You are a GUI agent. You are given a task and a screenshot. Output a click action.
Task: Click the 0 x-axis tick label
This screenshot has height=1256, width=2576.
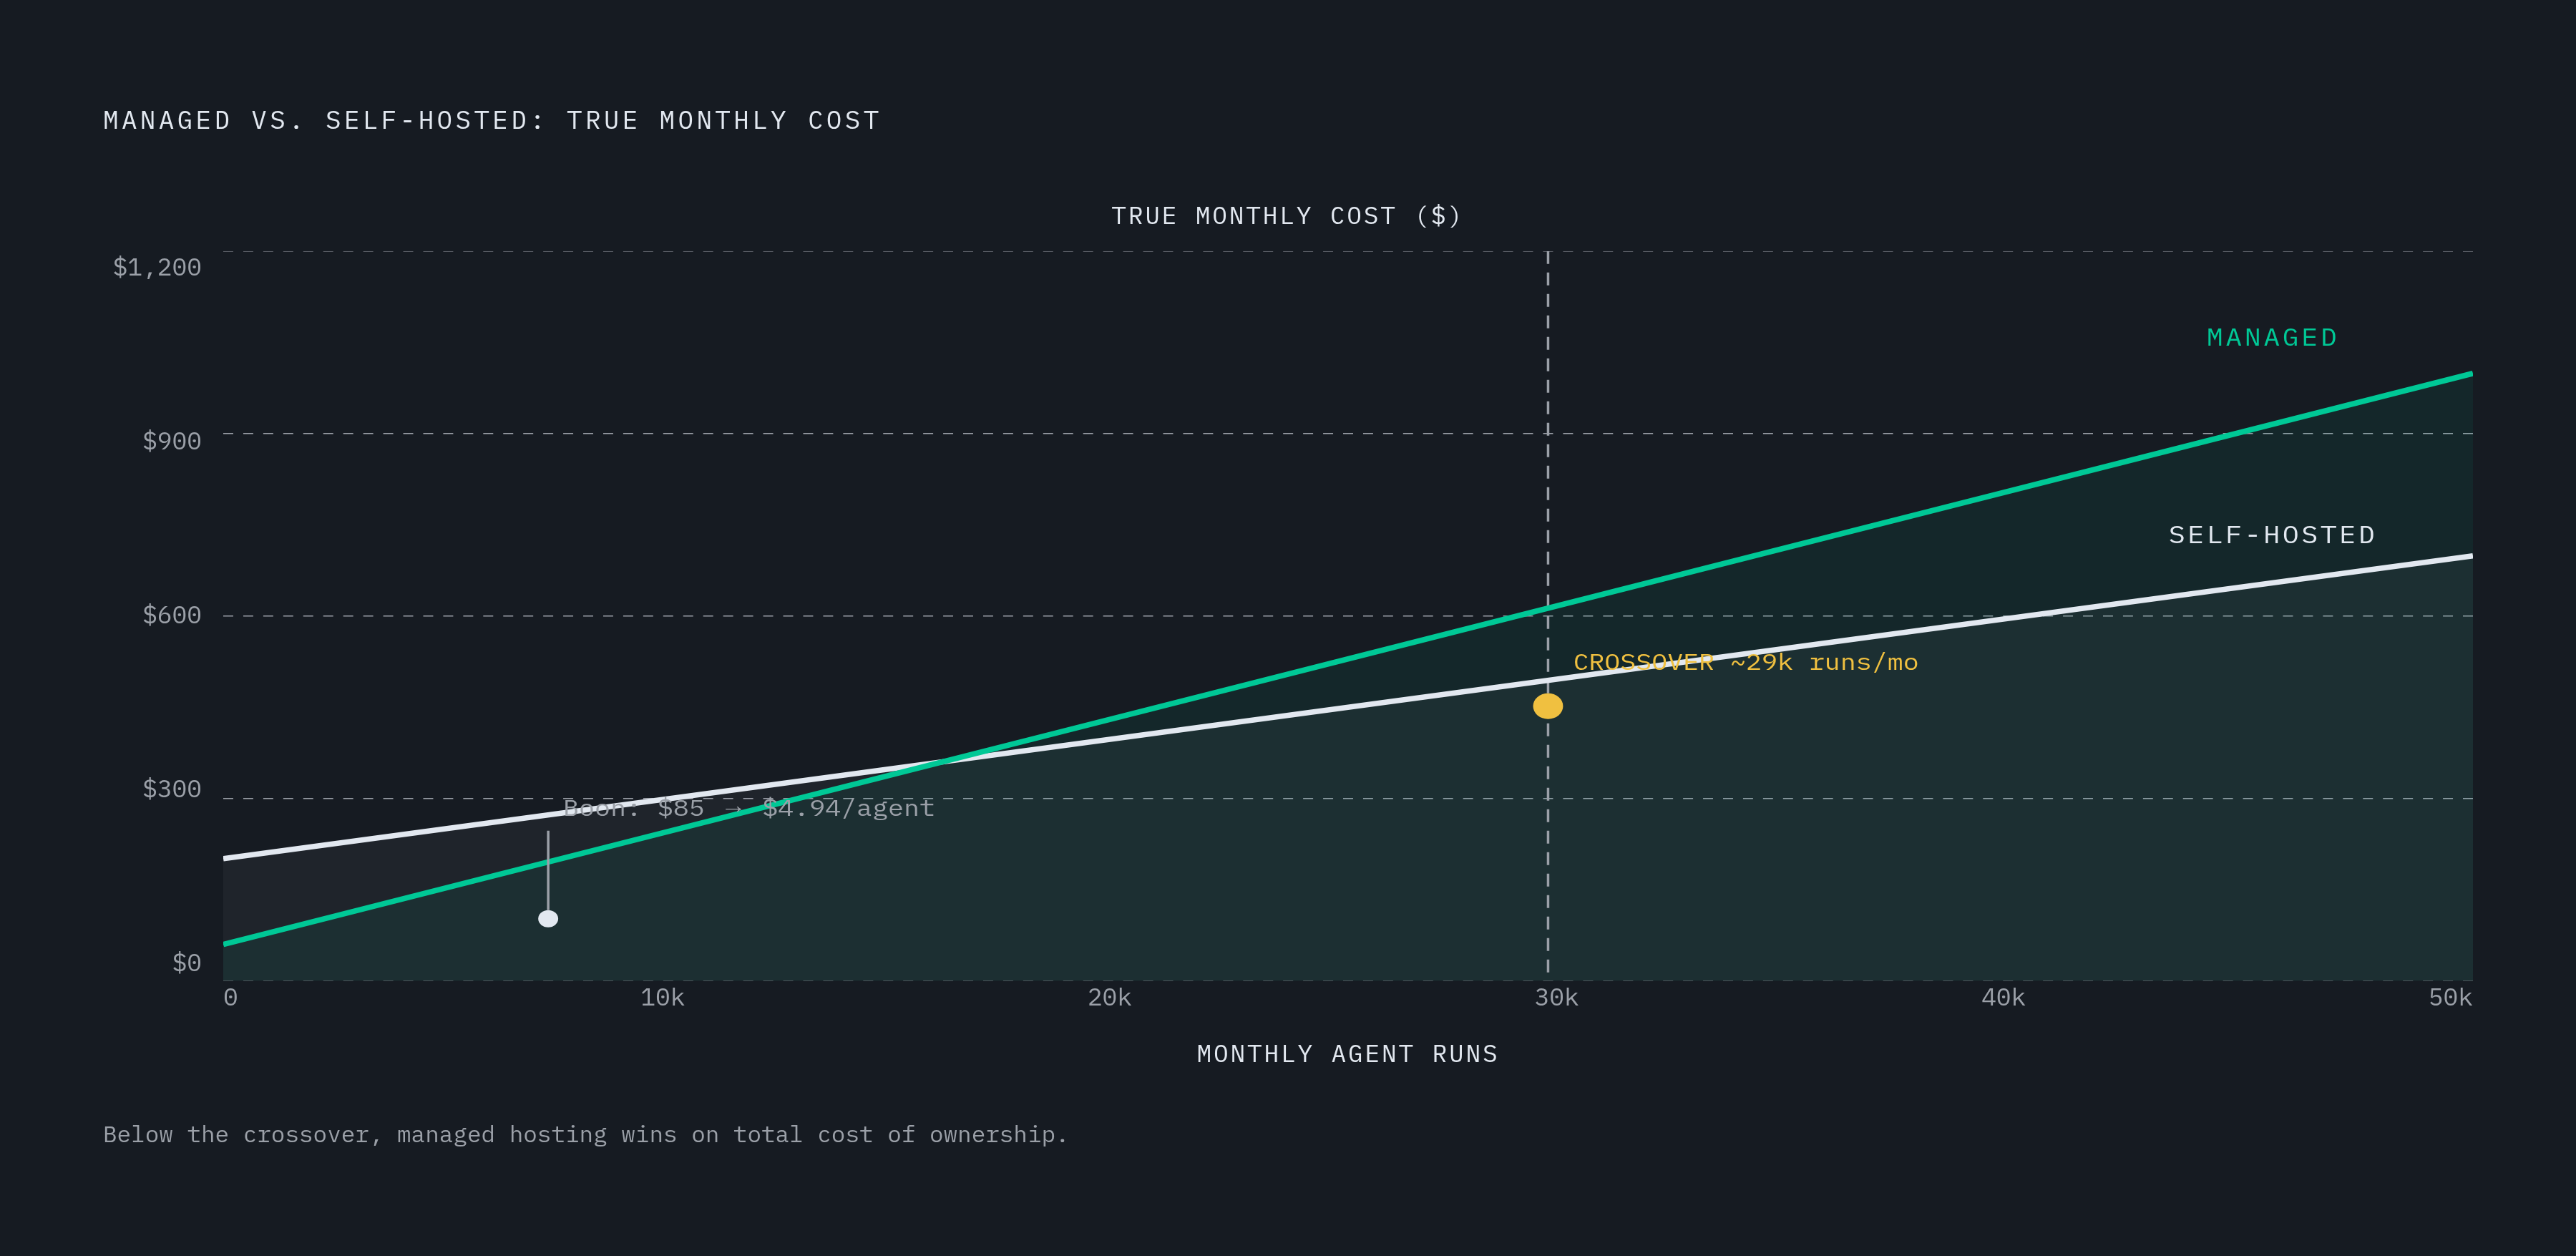pos(230,997)
